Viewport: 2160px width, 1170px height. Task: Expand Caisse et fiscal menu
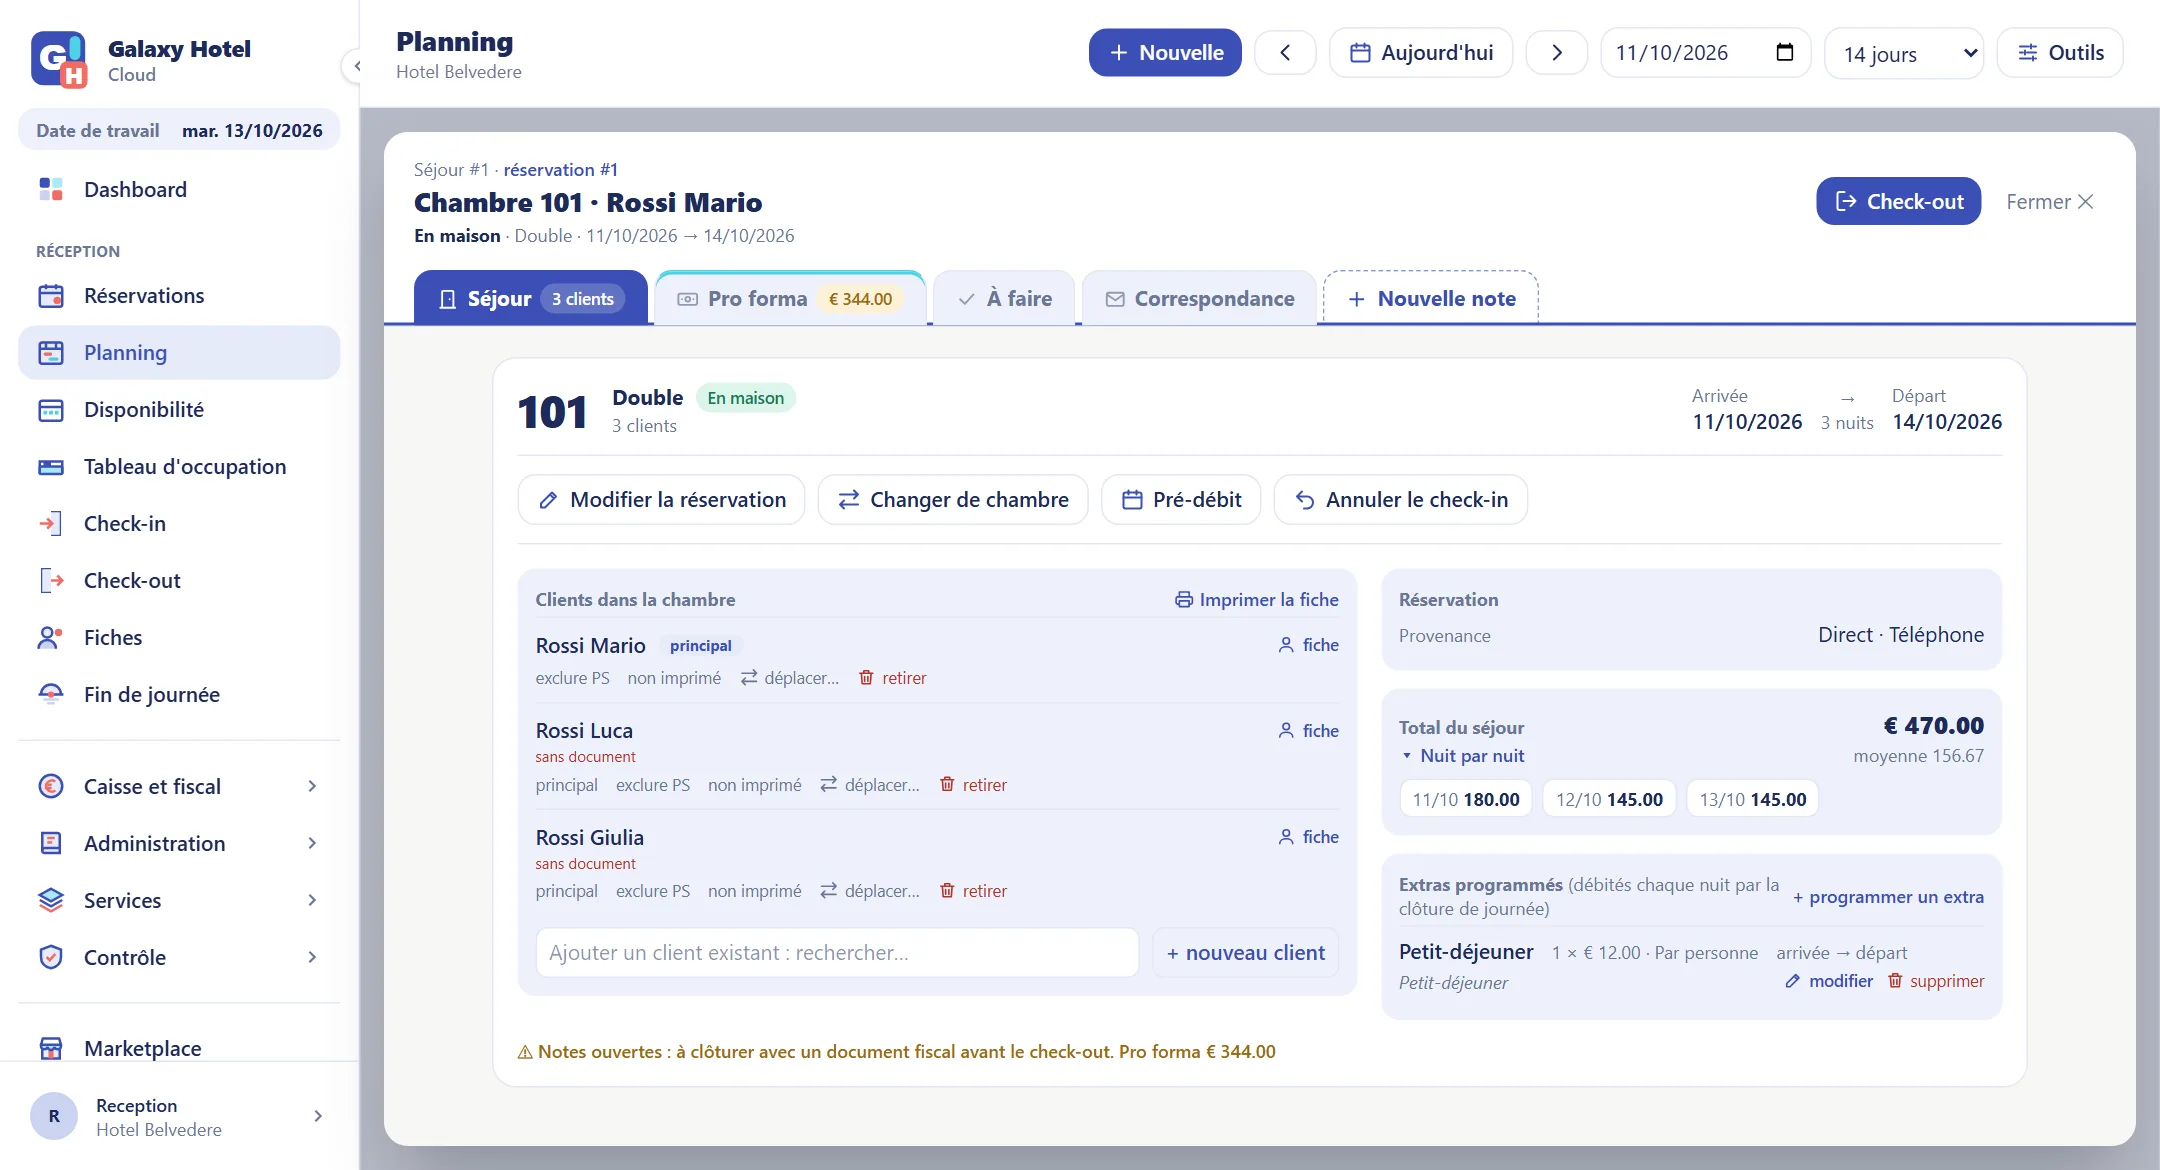[x=179, y=787]
